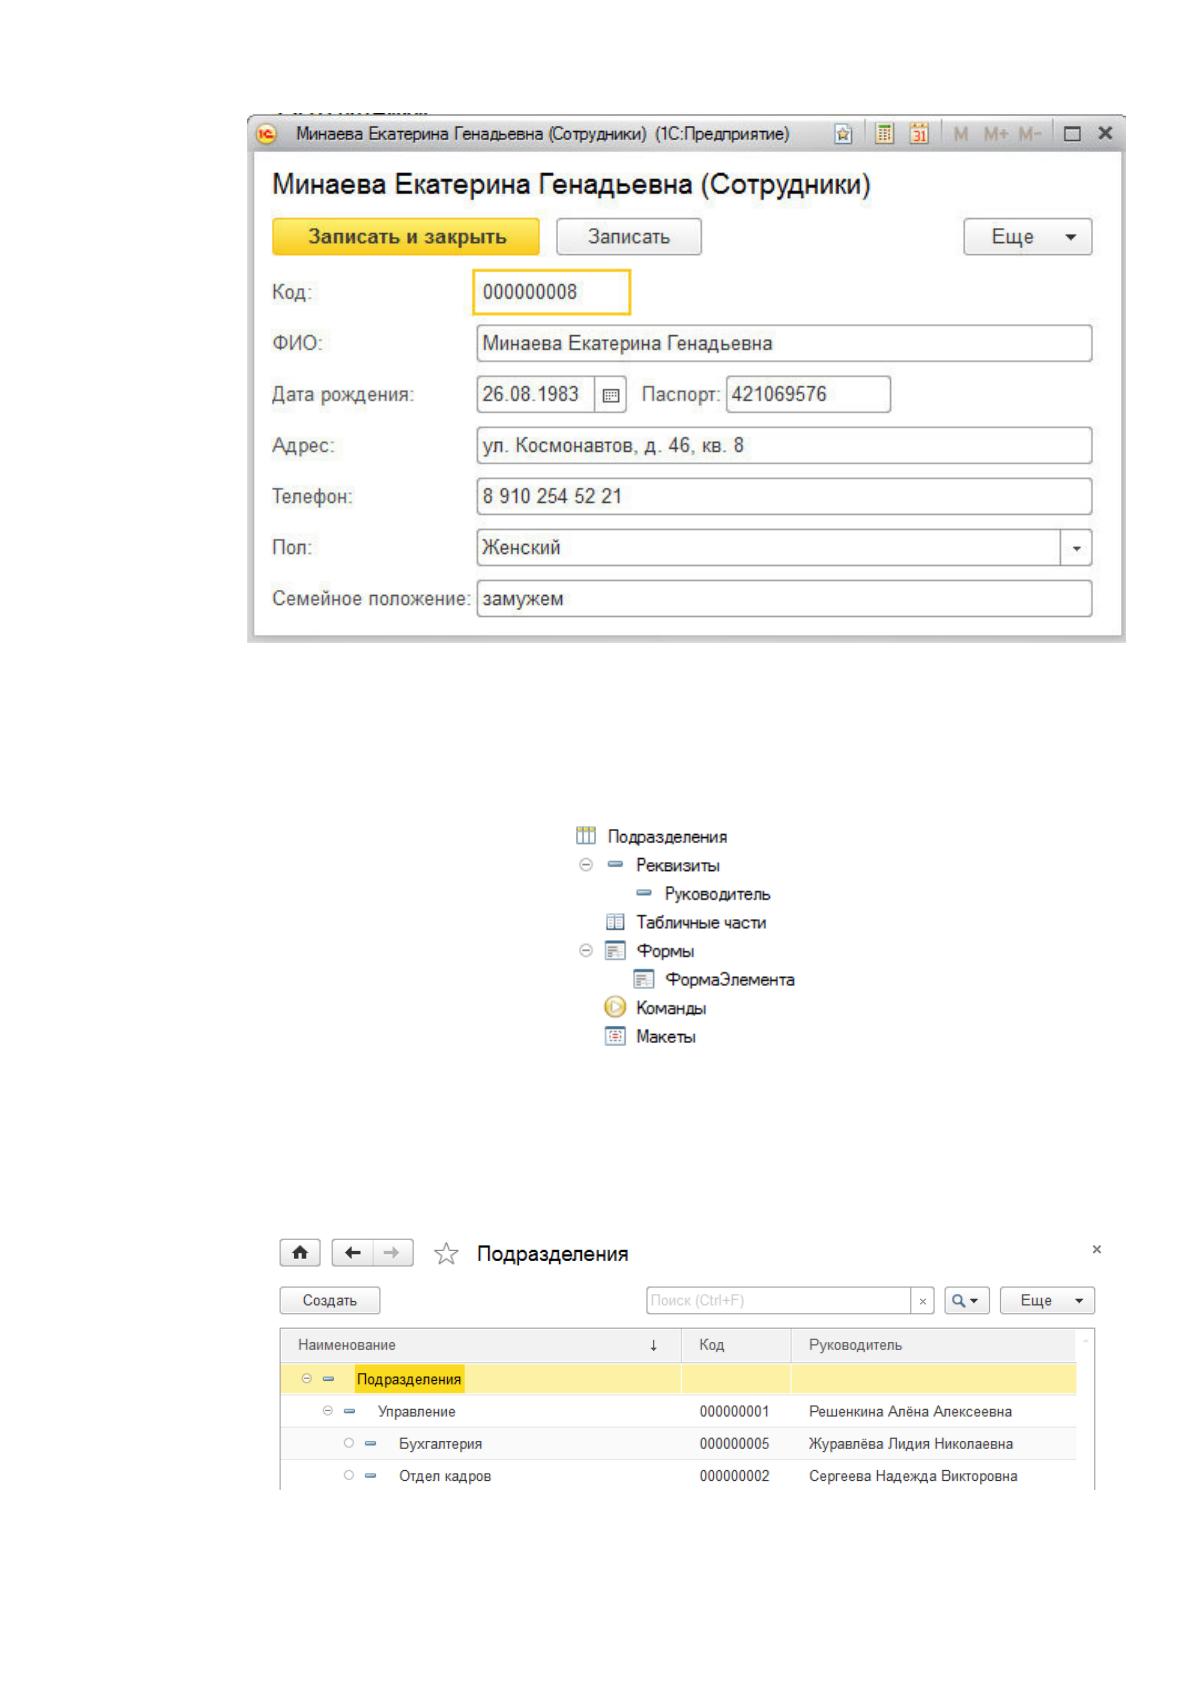Click code cell 000000005
The width and height of the screenshot is (1190, 1684).
pos(735,1444)
